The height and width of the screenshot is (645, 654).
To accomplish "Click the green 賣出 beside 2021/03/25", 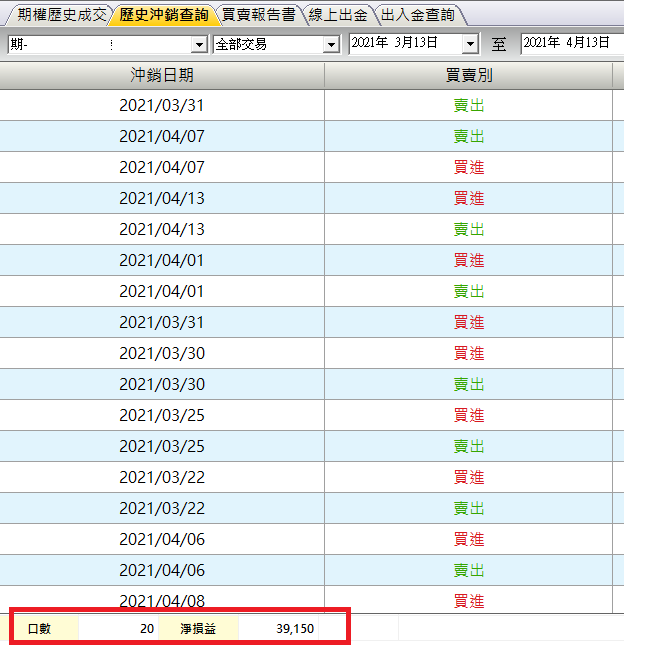I will (x=469, y=446).
